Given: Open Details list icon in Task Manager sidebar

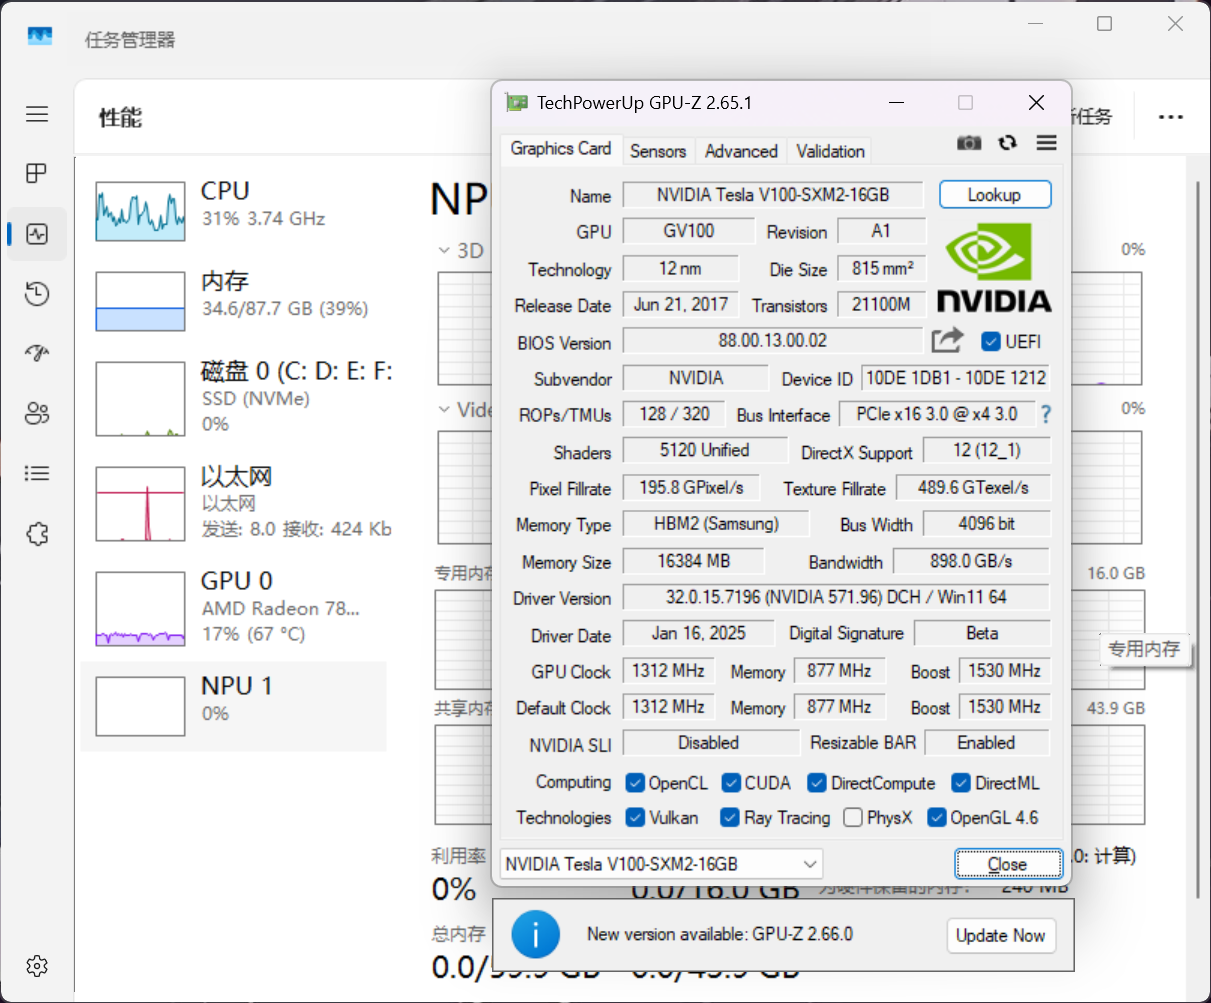Looking at the screenshot, I should 37,473.
